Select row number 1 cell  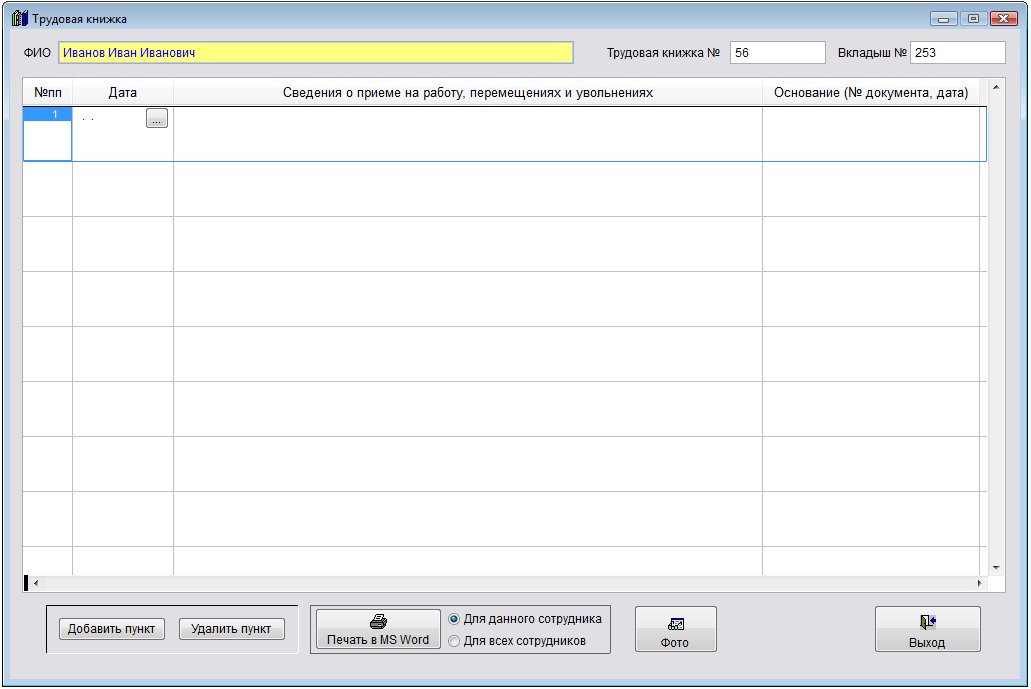[x=47, y=134]
